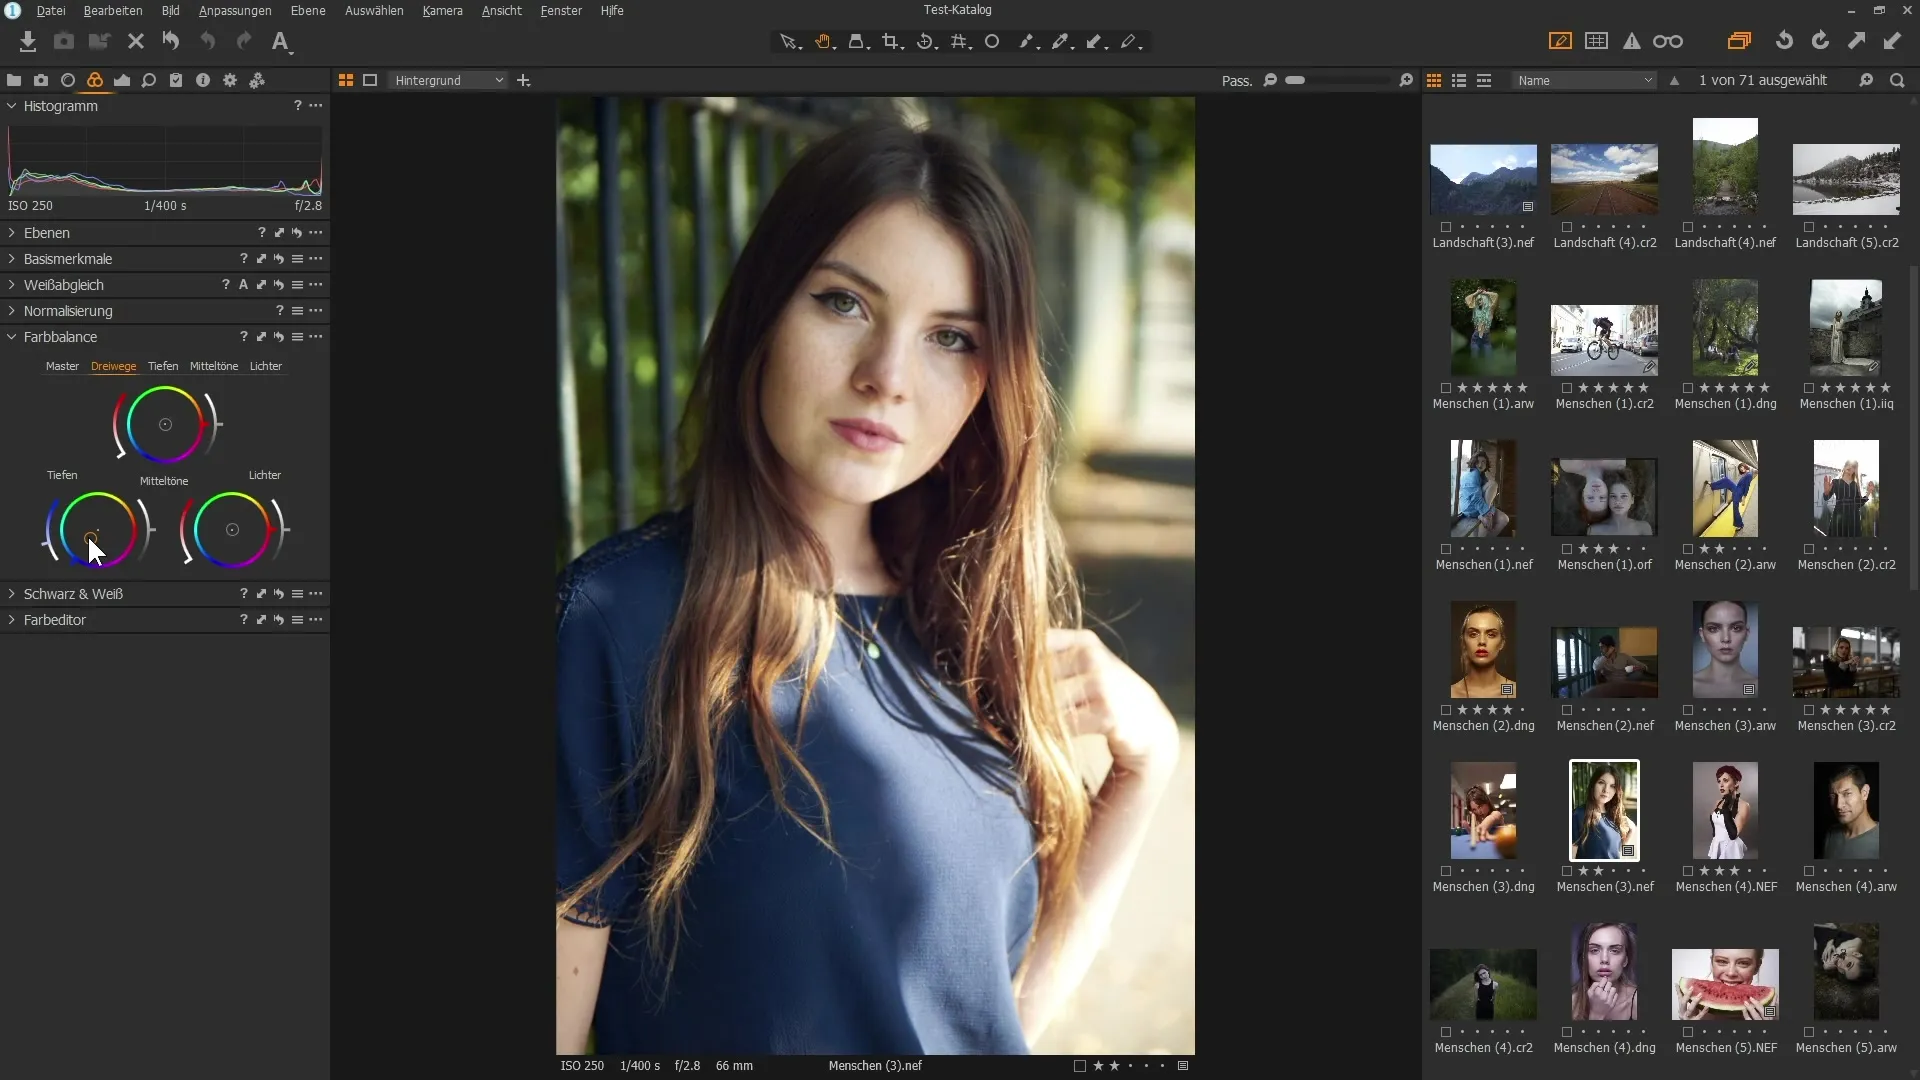Click the Copy adjustments up-arrow icon
This screenshot has width=1920, height=1080.
coord(1857,41)
